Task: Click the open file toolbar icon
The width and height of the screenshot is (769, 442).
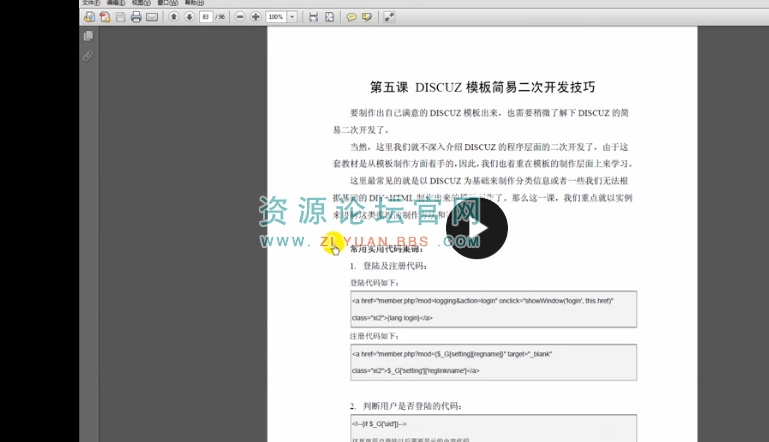Action: click(89, 17)
